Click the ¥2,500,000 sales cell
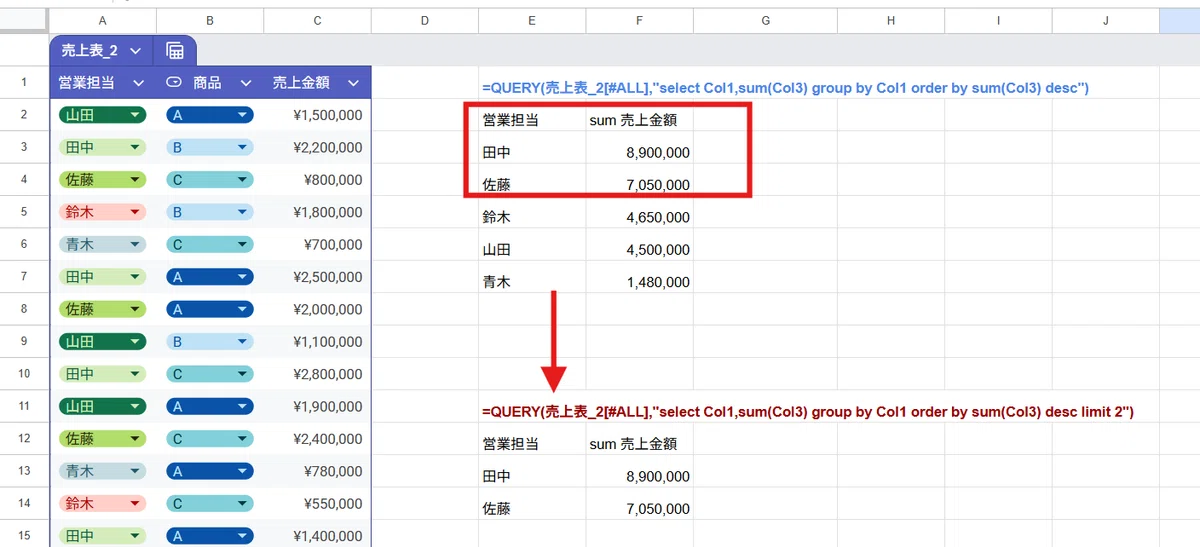1200x547 pixels. (x=317, y=277)
